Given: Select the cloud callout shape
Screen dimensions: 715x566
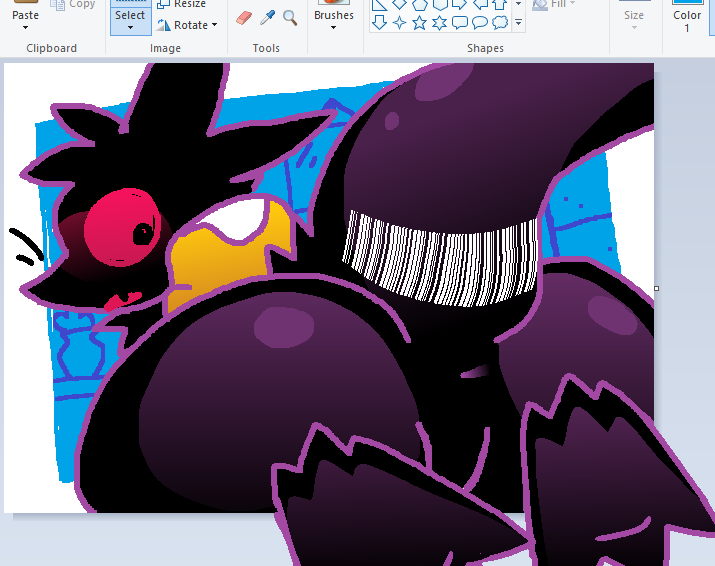Looking at the screenshot, I should [x=499, y=22].
